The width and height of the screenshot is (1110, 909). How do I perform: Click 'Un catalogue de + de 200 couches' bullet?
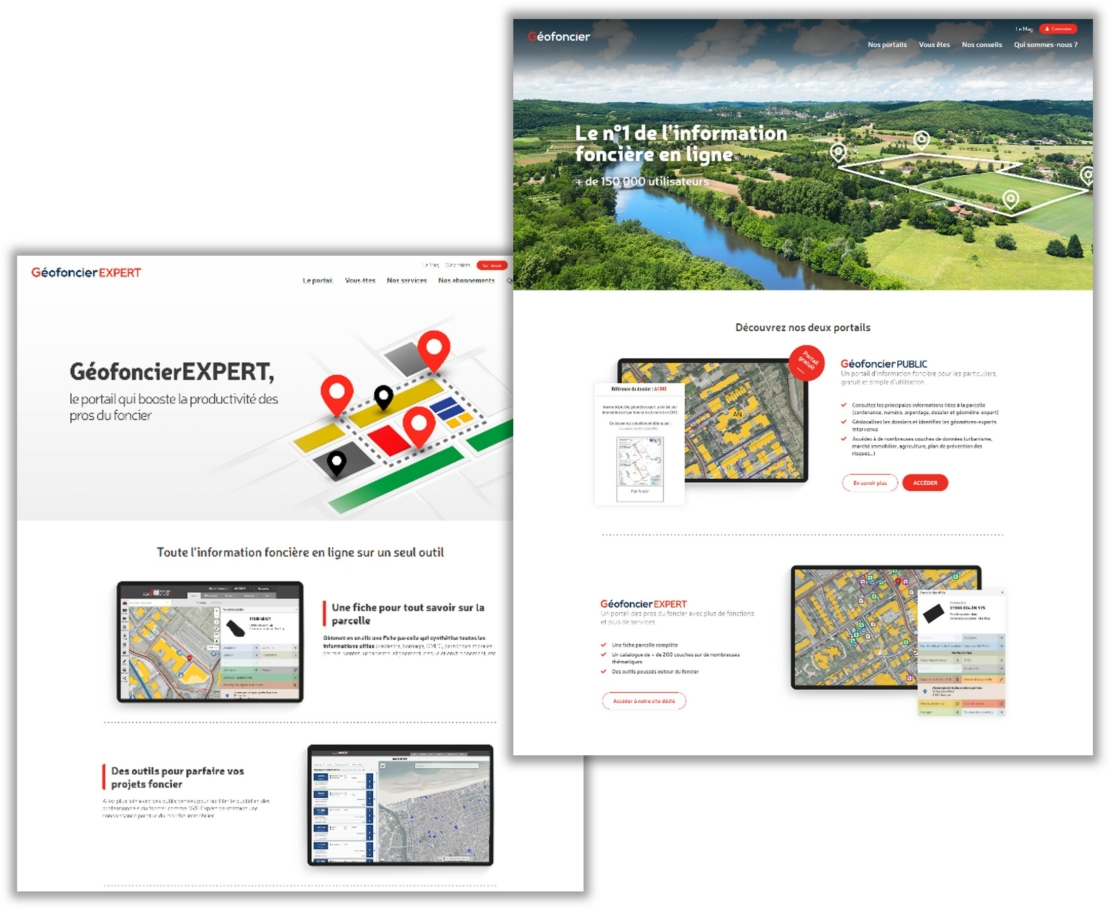click(675, 658)
